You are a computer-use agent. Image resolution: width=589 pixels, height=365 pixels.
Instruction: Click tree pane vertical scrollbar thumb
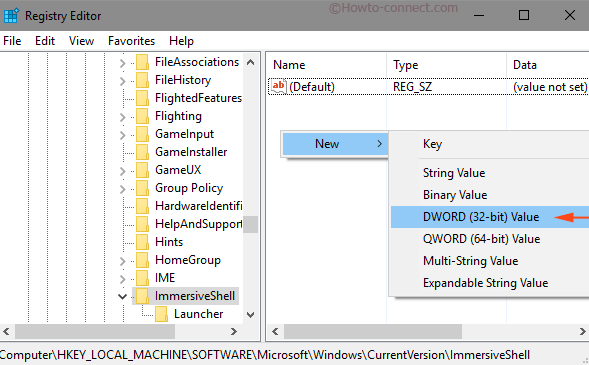[x=251, y=224]
